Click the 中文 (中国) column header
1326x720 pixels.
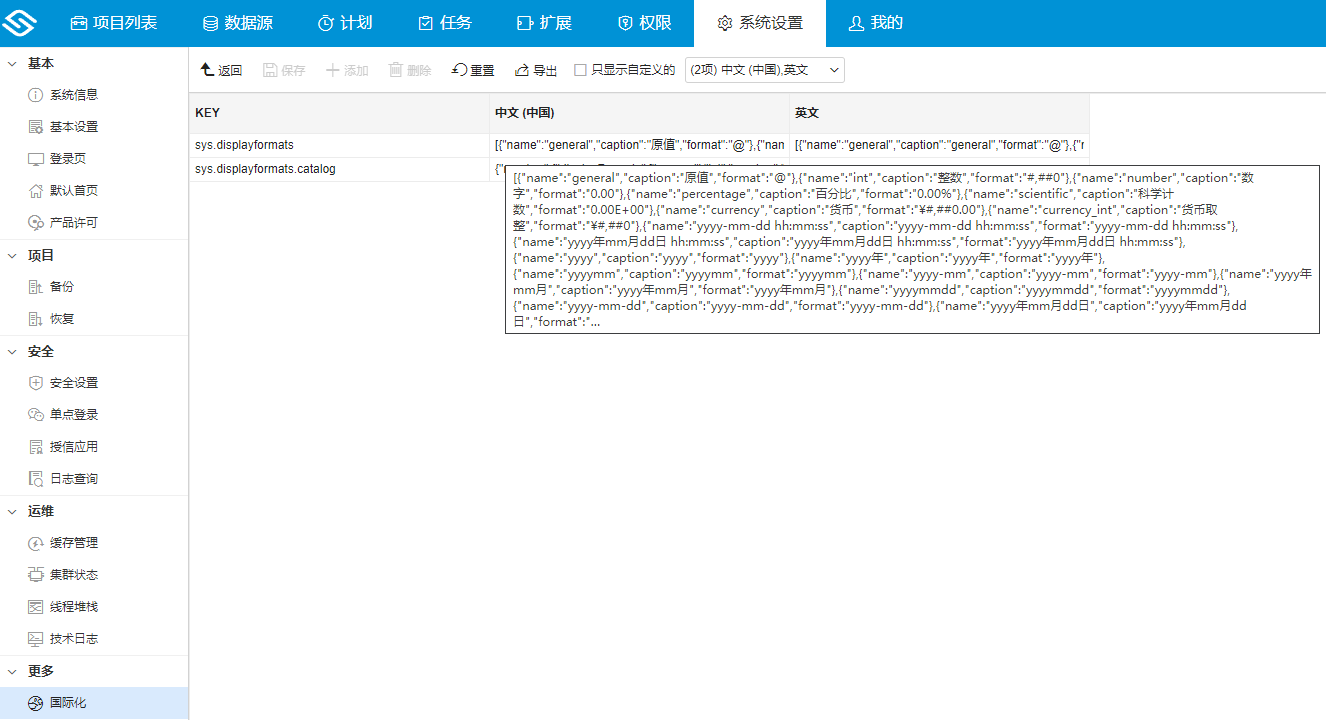(639, 113)
